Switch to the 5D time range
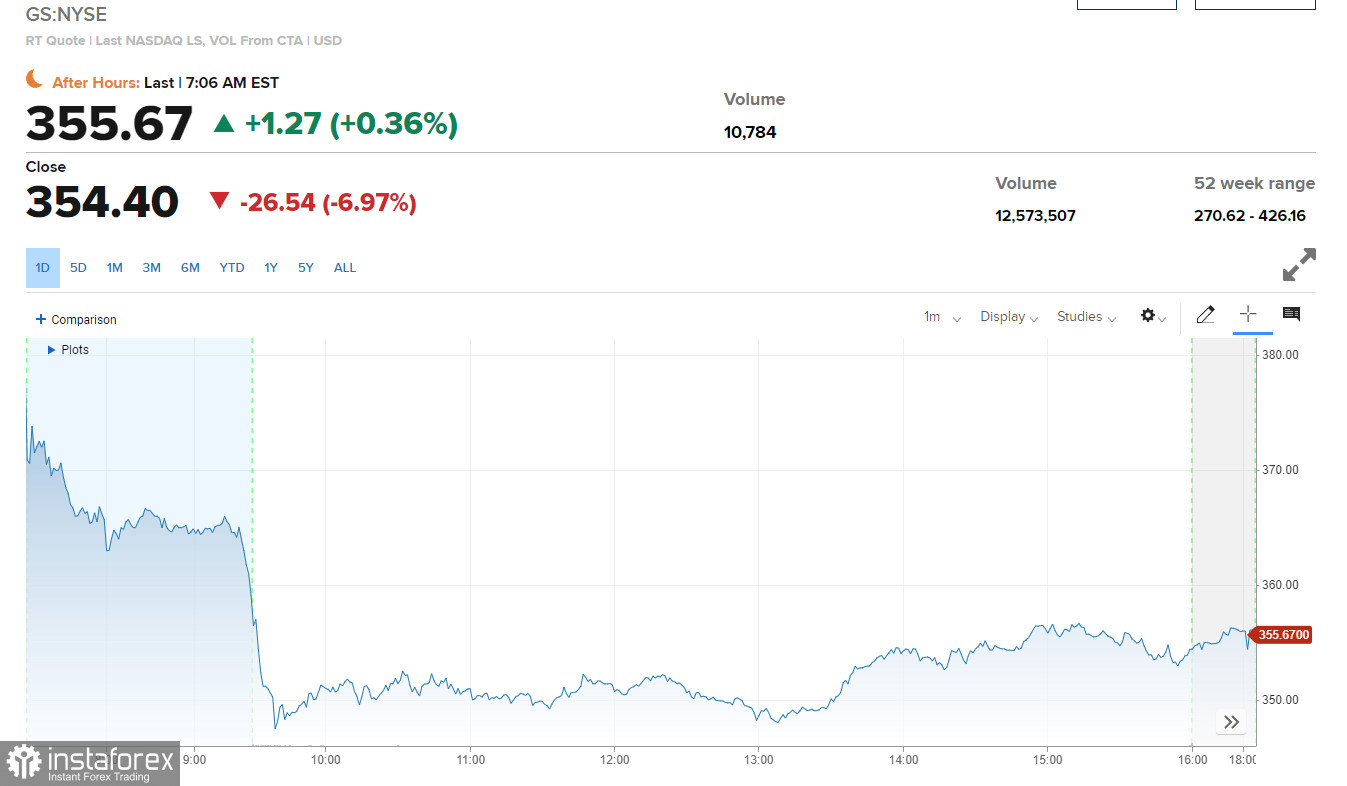This screenshot has width=1347, height=786. point(78,268)
